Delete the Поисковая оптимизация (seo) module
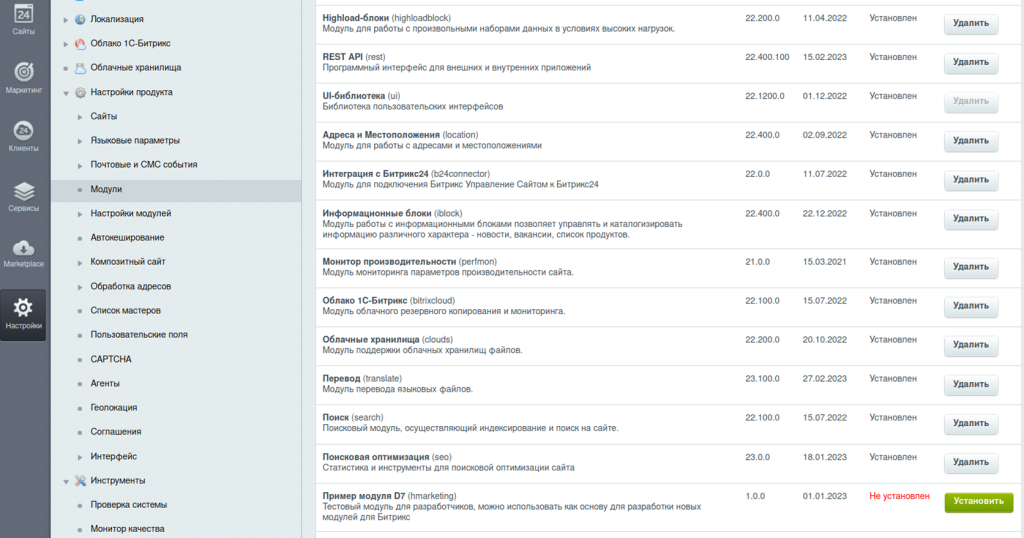1024x538 pixels. point(970,462)
